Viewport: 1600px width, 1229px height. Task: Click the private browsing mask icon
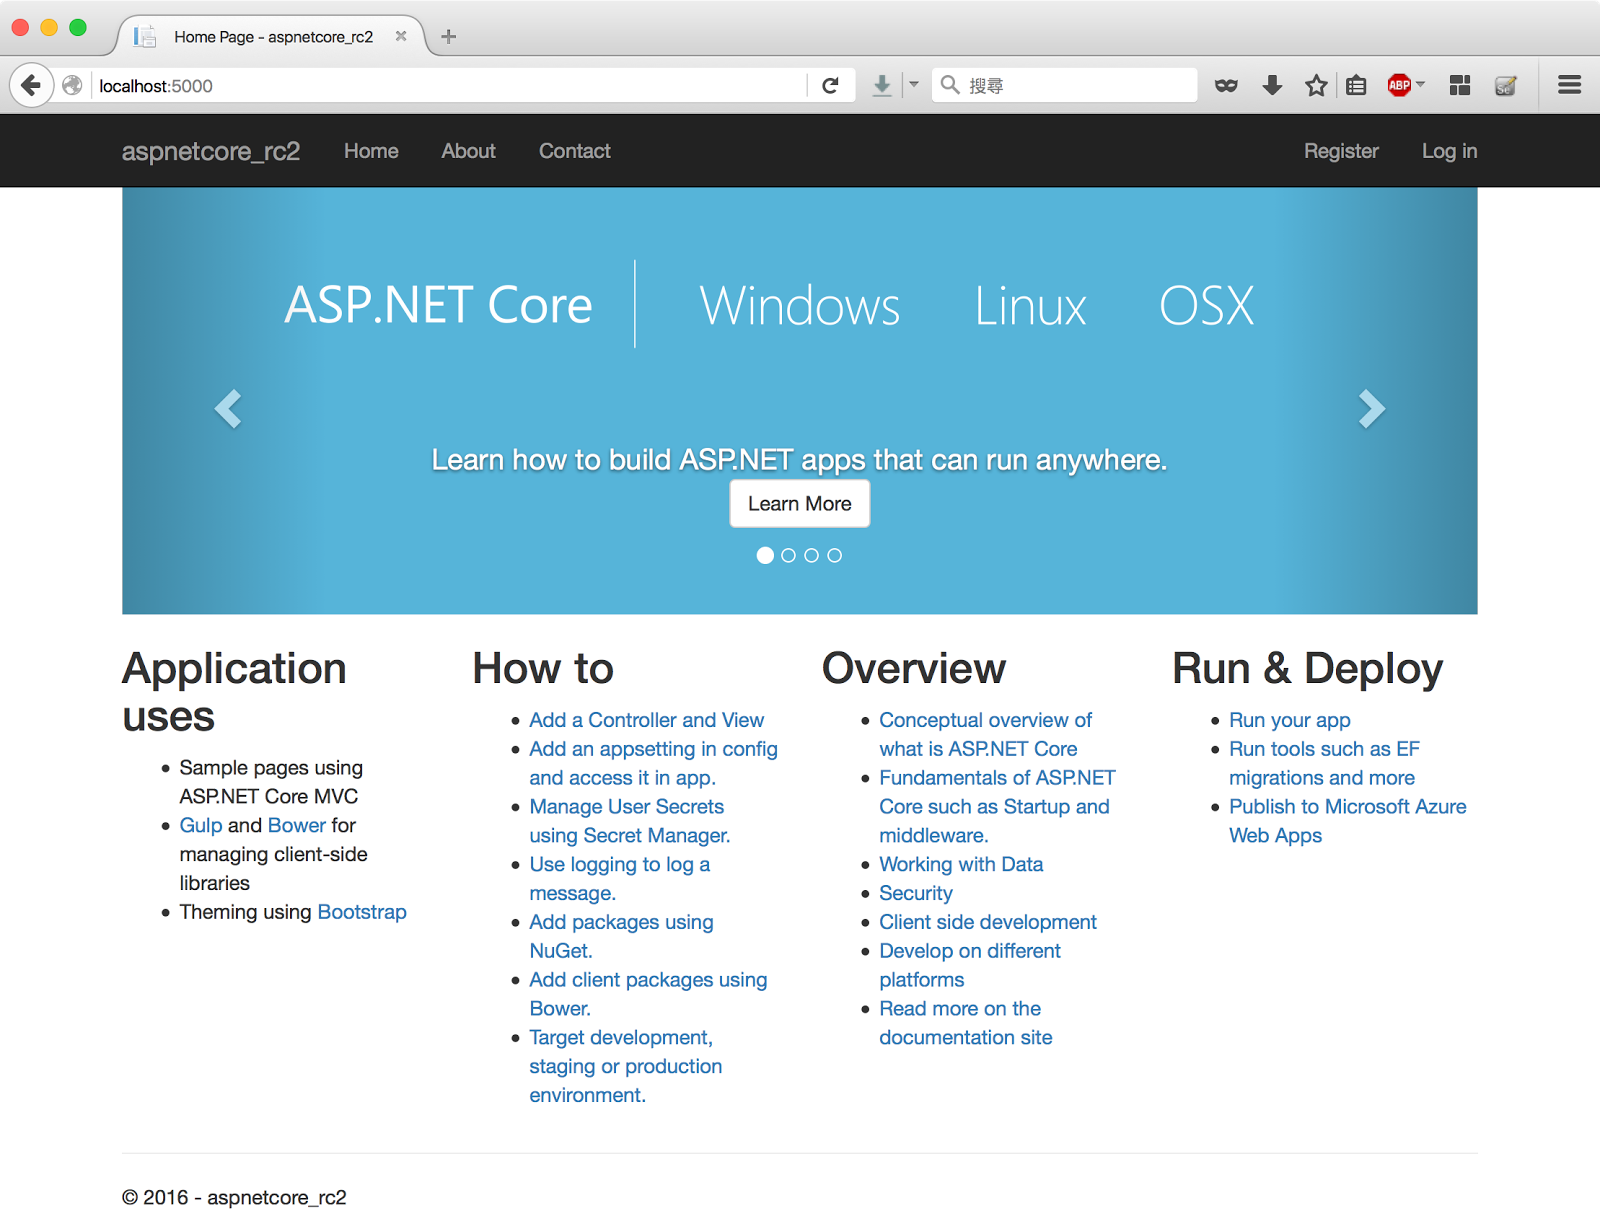coord(1226,86)
